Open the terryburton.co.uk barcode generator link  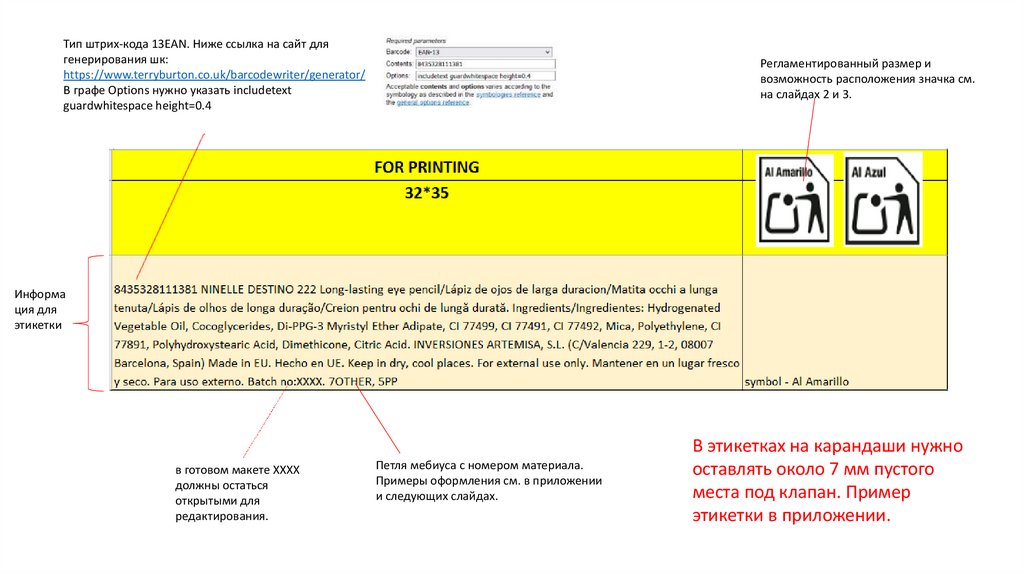(x=214, y=74)
